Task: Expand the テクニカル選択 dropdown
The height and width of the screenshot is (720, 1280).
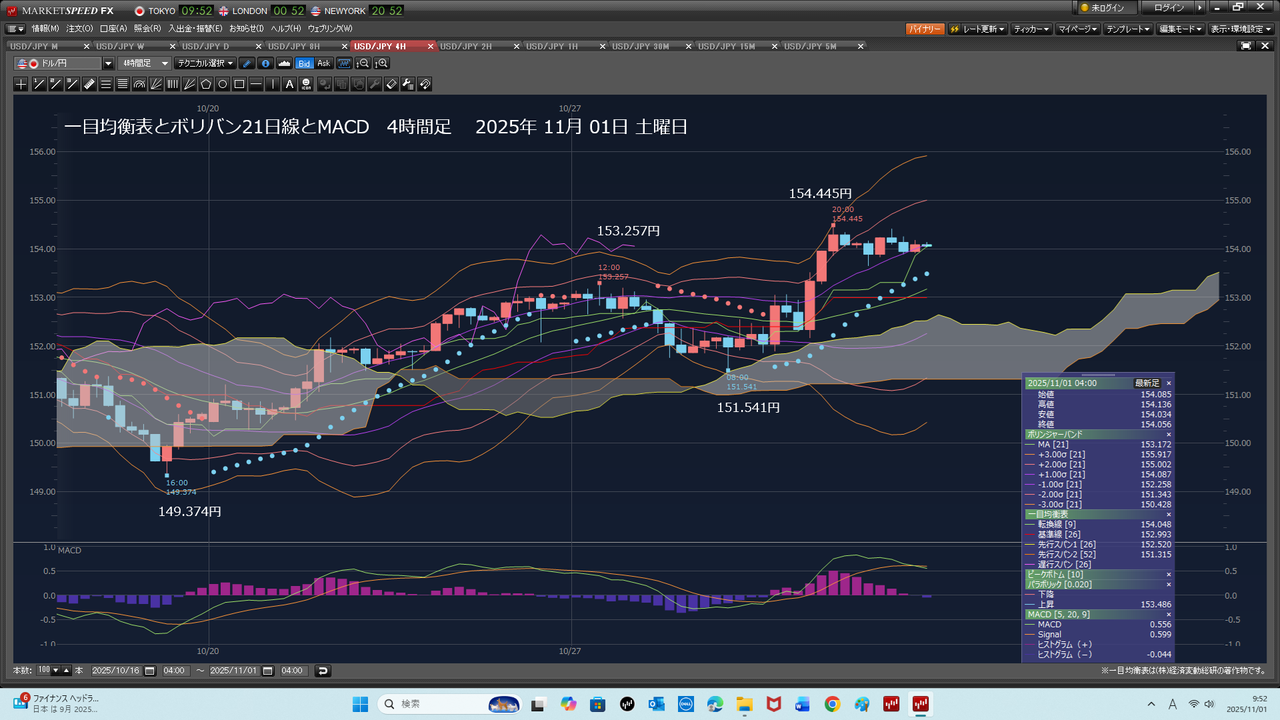Action: coord(205,63)
